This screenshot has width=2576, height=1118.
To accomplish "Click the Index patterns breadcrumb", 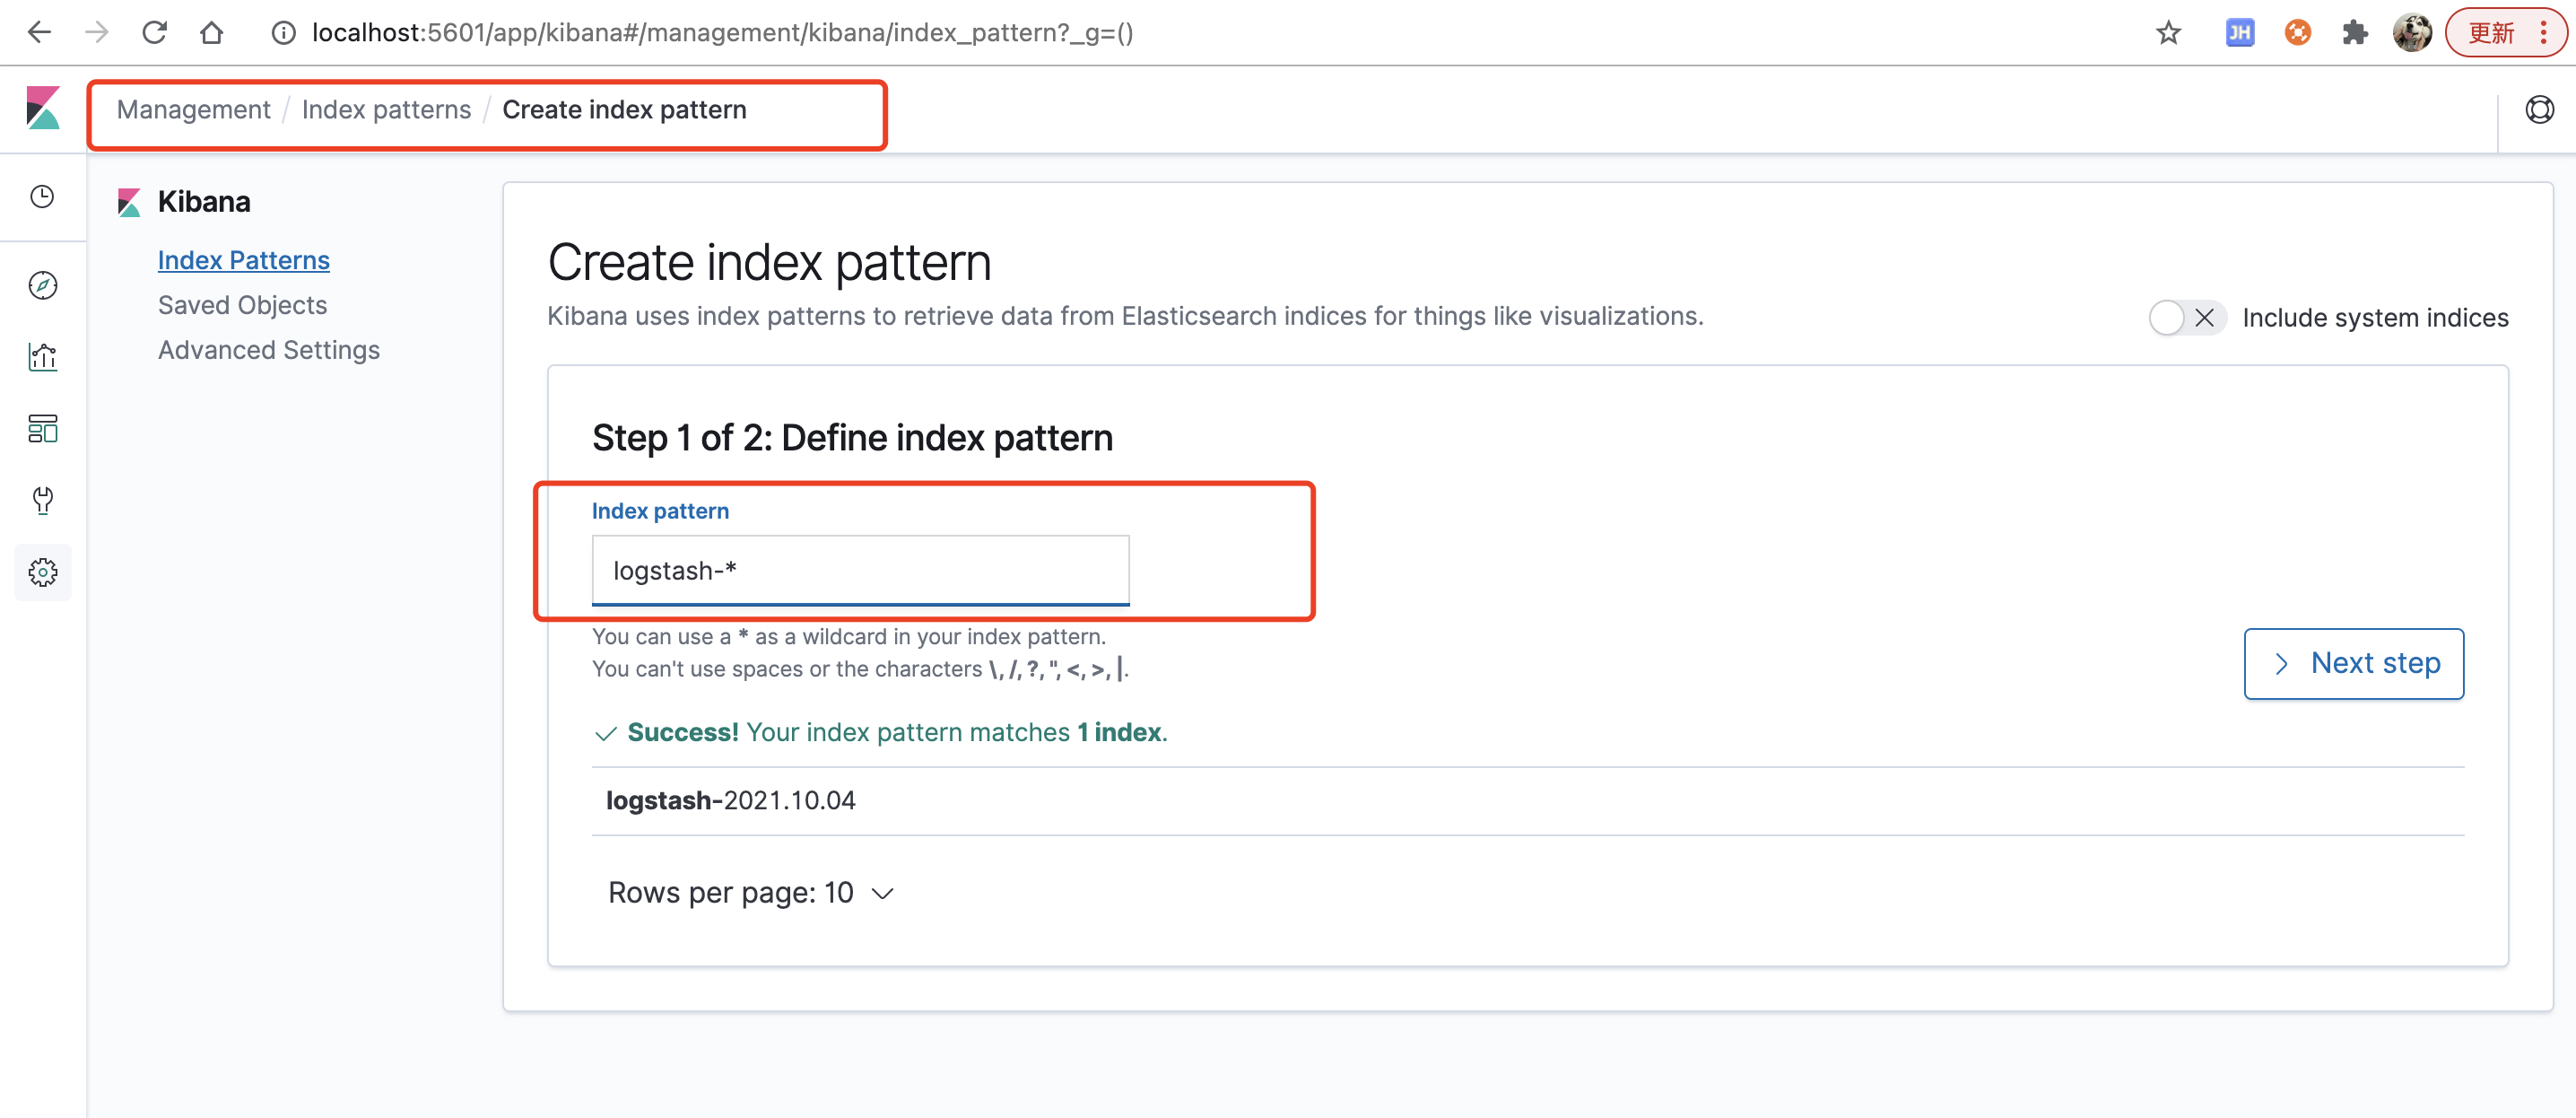I will (386, 110).
